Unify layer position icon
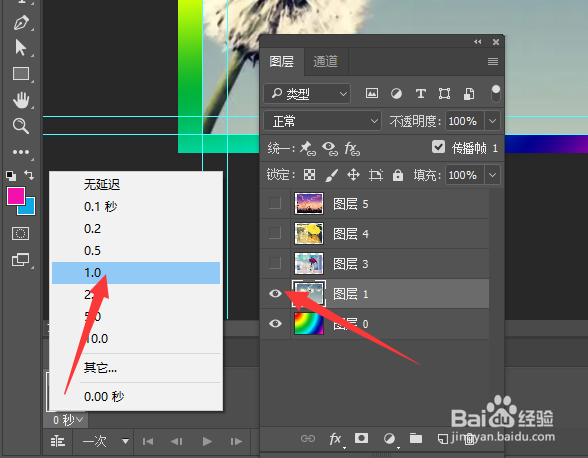 point(308,149)
